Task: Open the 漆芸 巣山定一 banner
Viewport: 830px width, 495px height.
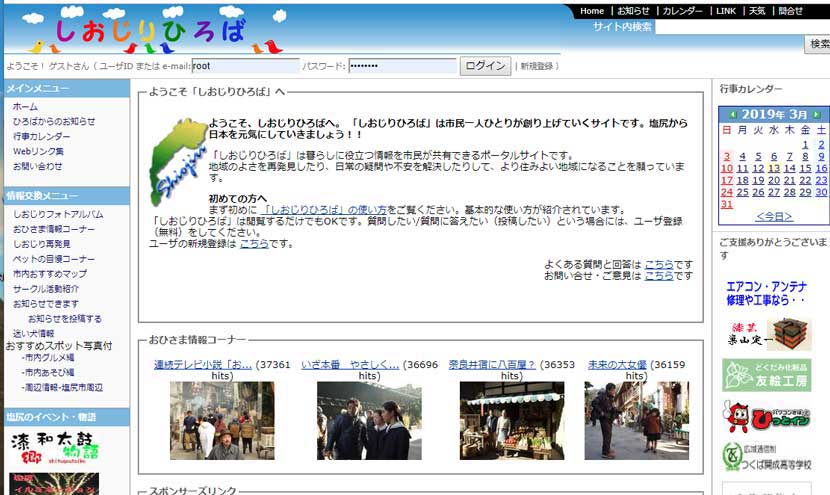Action: 768,334
